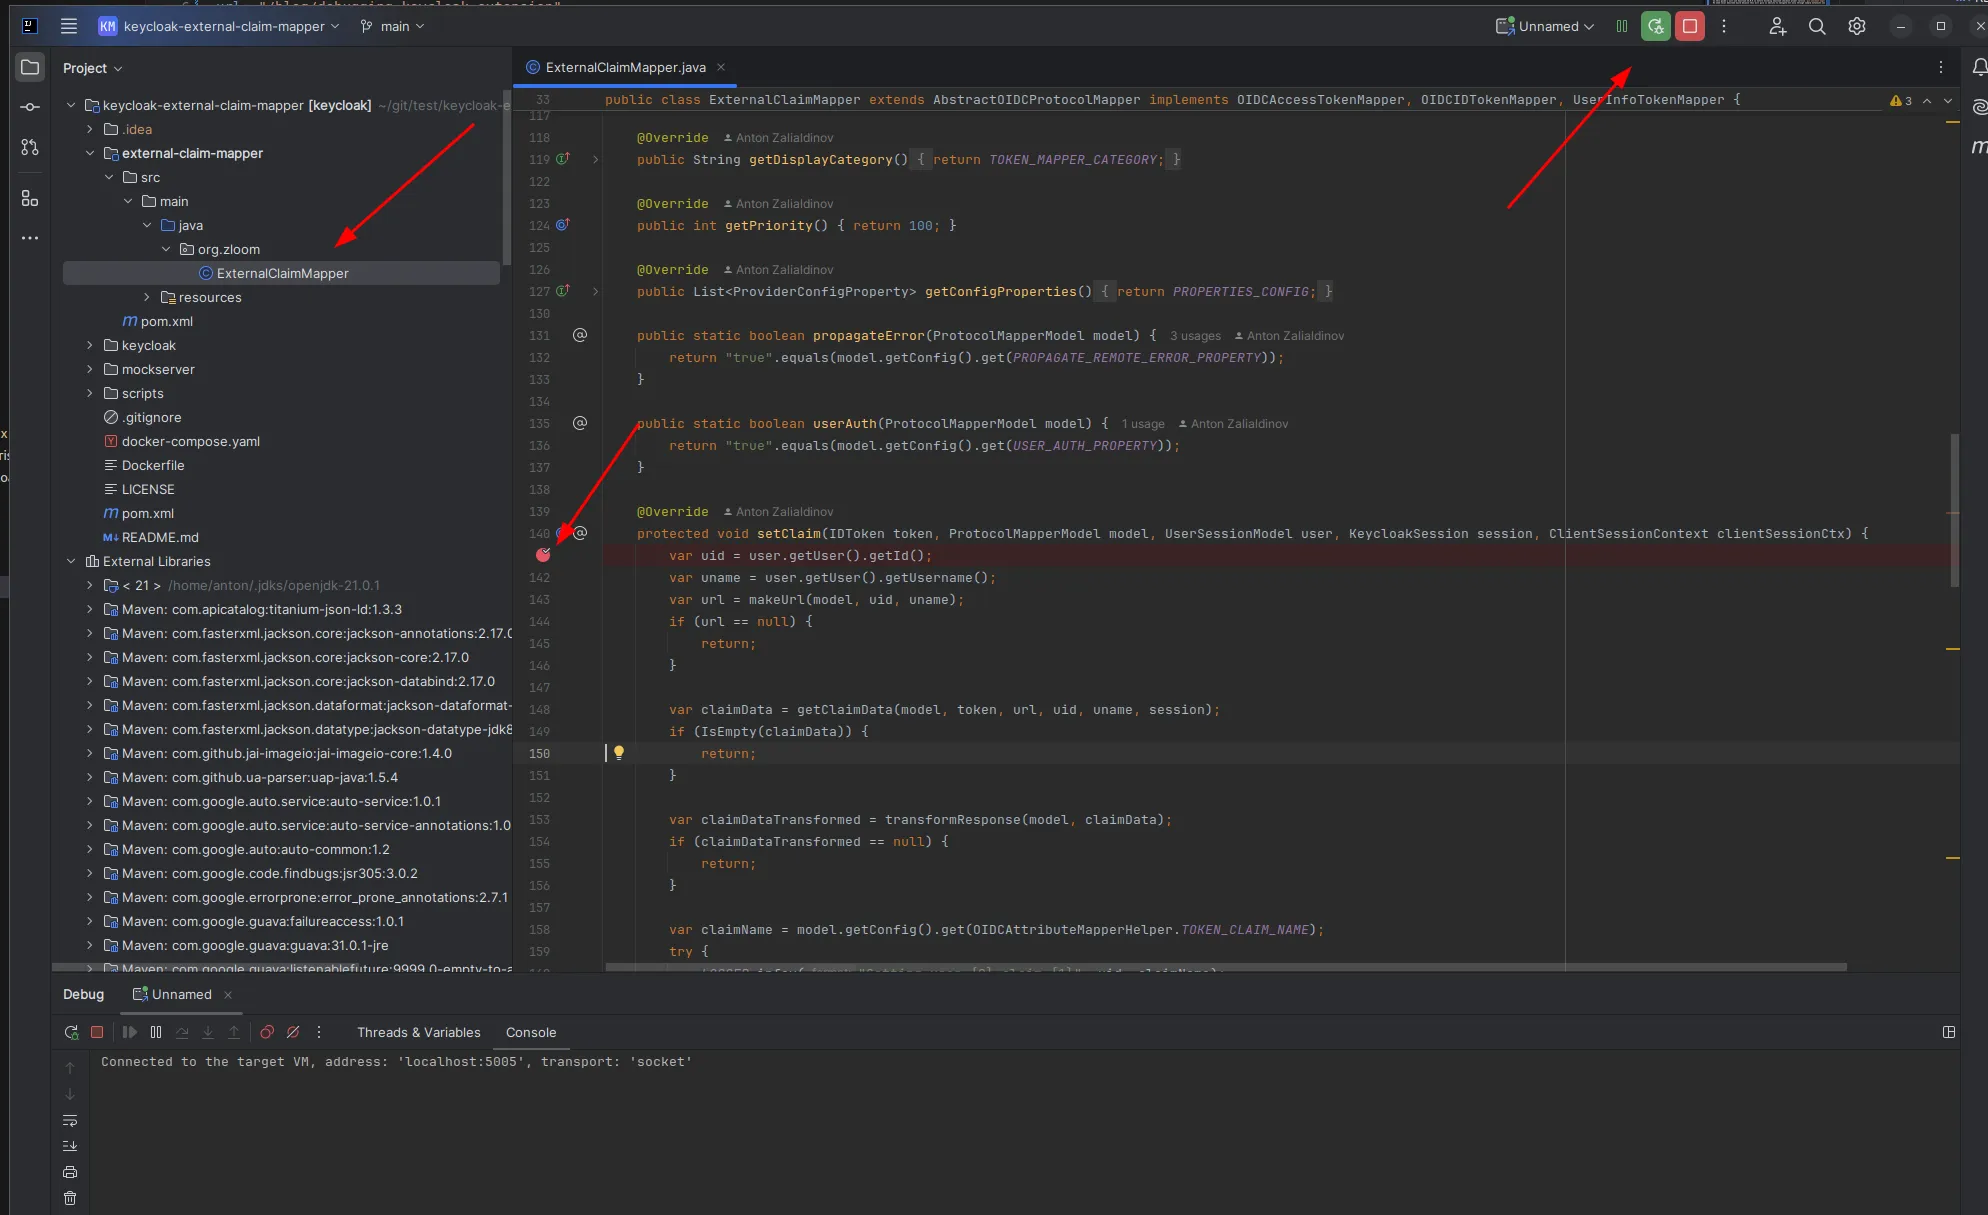The width and height of the screenshot is (1988, 1215).
Task: Click the 3 usages link on propagateError
Action: coord(1194,336)
